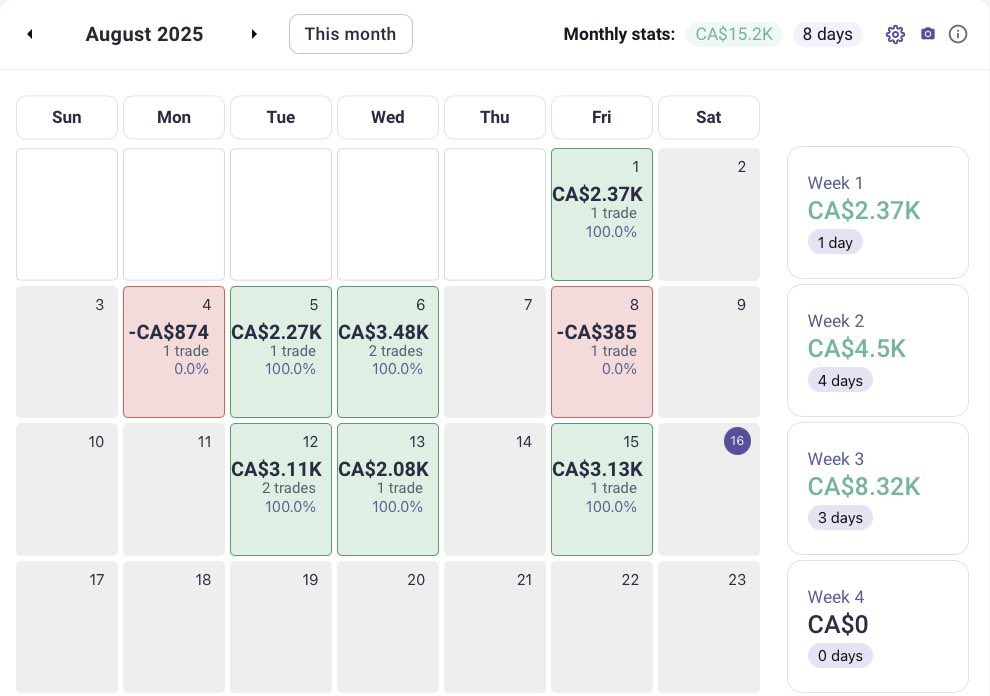
Task: Select the losing day August 4 cell
Action: [x=174, y=351]
